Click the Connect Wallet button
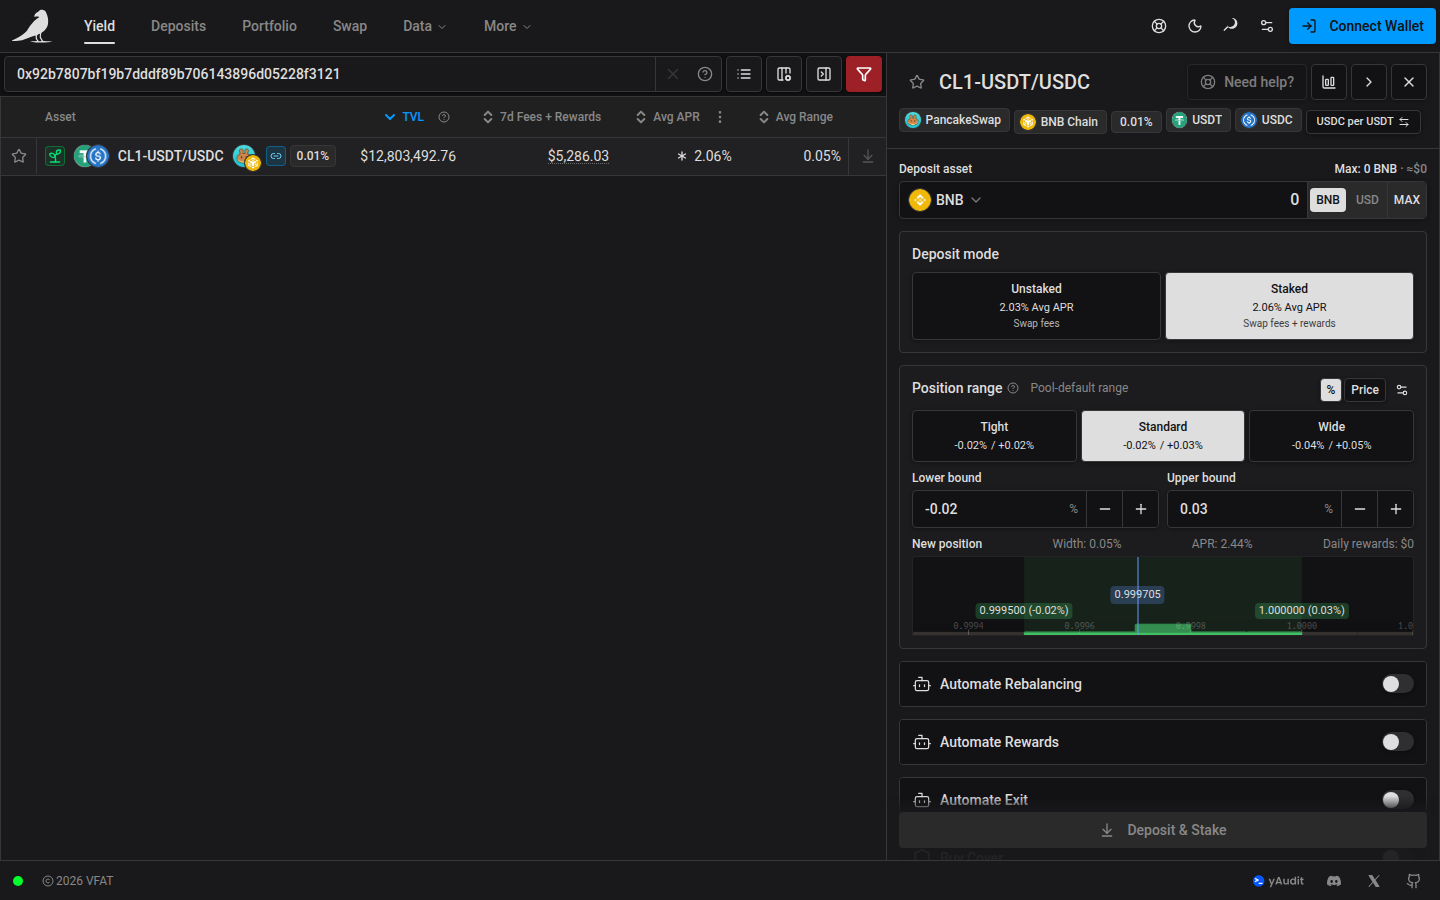This screenshot has height=900, width=1440. pos(1362,26)
